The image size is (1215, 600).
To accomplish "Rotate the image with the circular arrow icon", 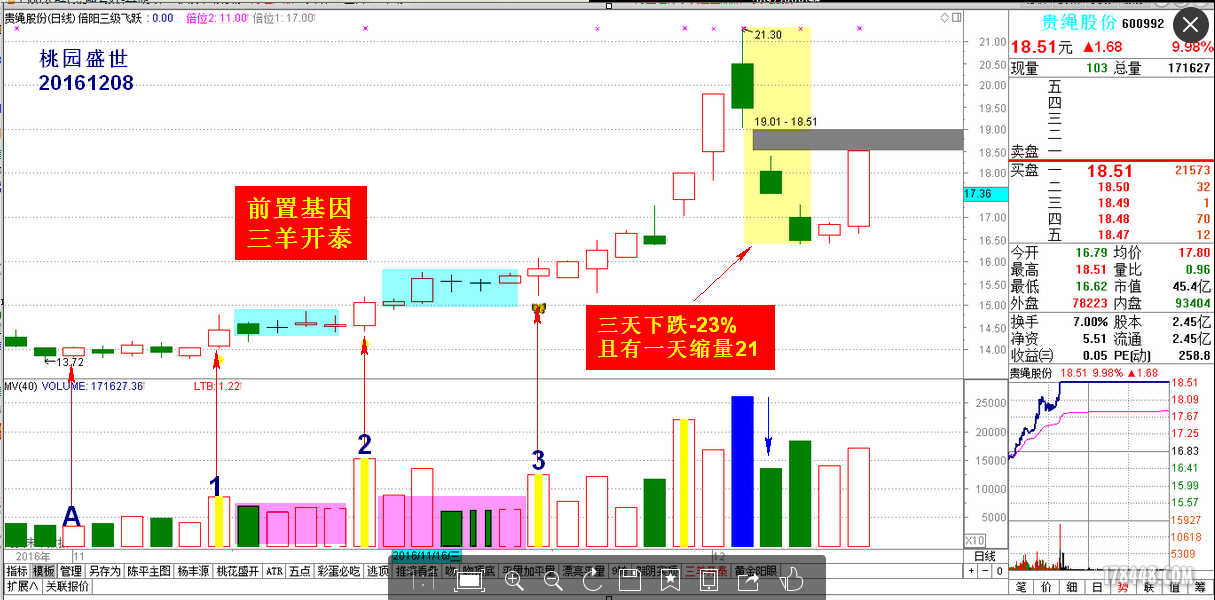I will [592, 579].
